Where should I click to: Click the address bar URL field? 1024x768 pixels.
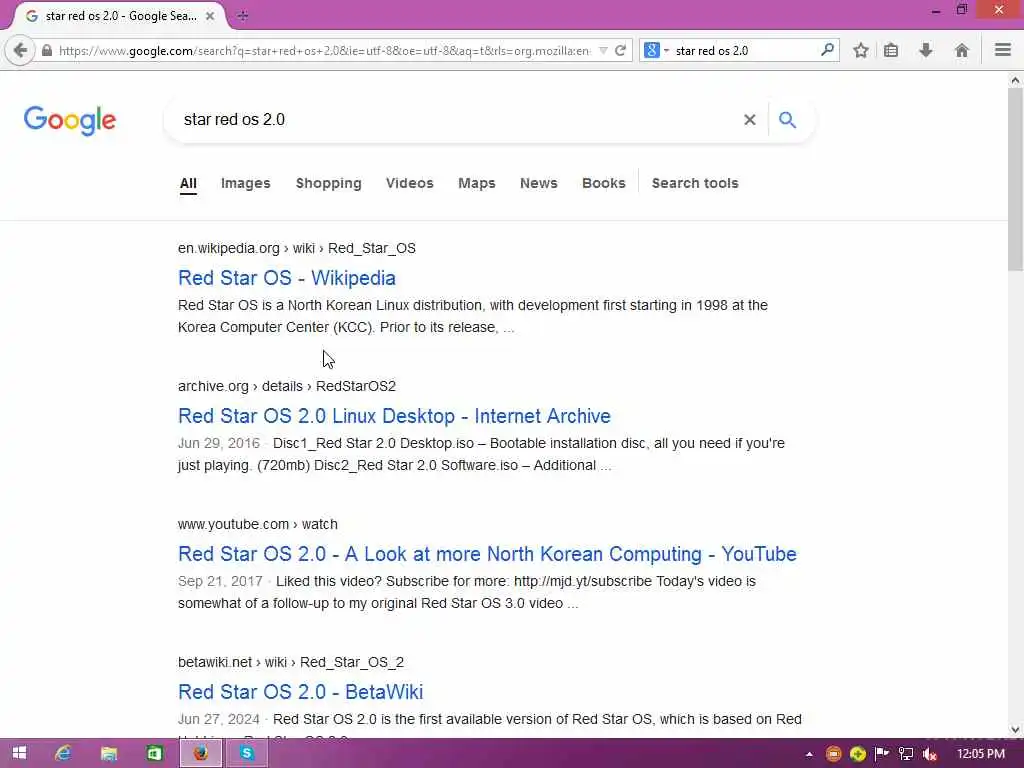tap(323, 50)
